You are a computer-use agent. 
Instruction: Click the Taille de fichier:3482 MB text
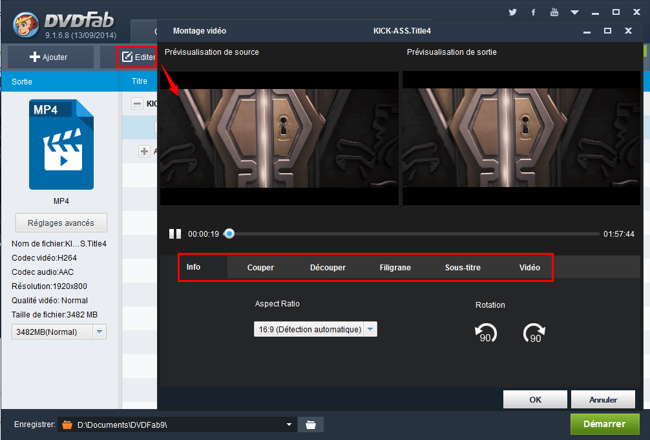tap(54, 315)
